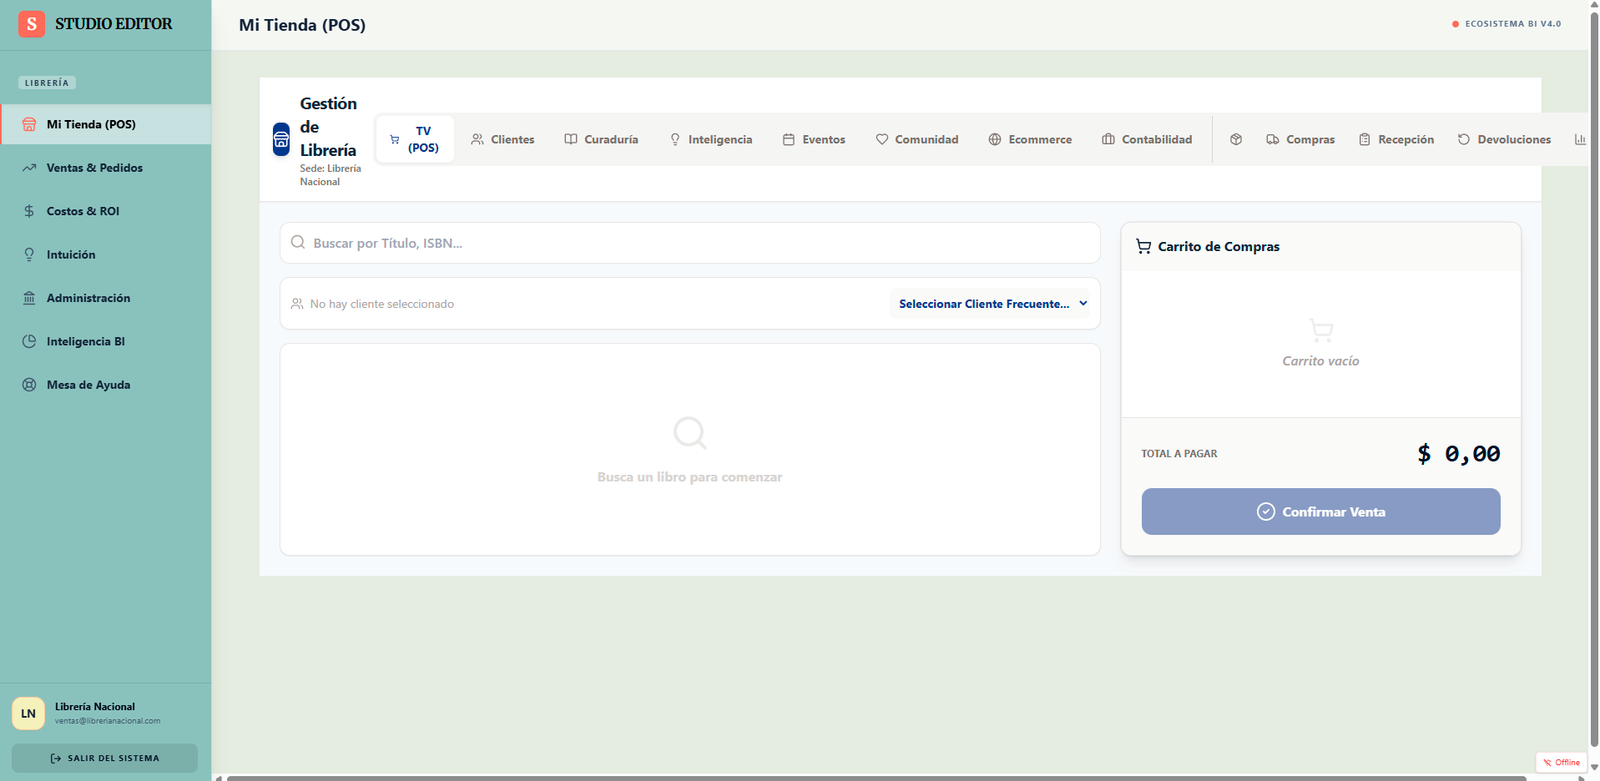Click the clipboard icon on the Recepción tab
Screen dimensions: 1600x781
(x=1364, y=139)
